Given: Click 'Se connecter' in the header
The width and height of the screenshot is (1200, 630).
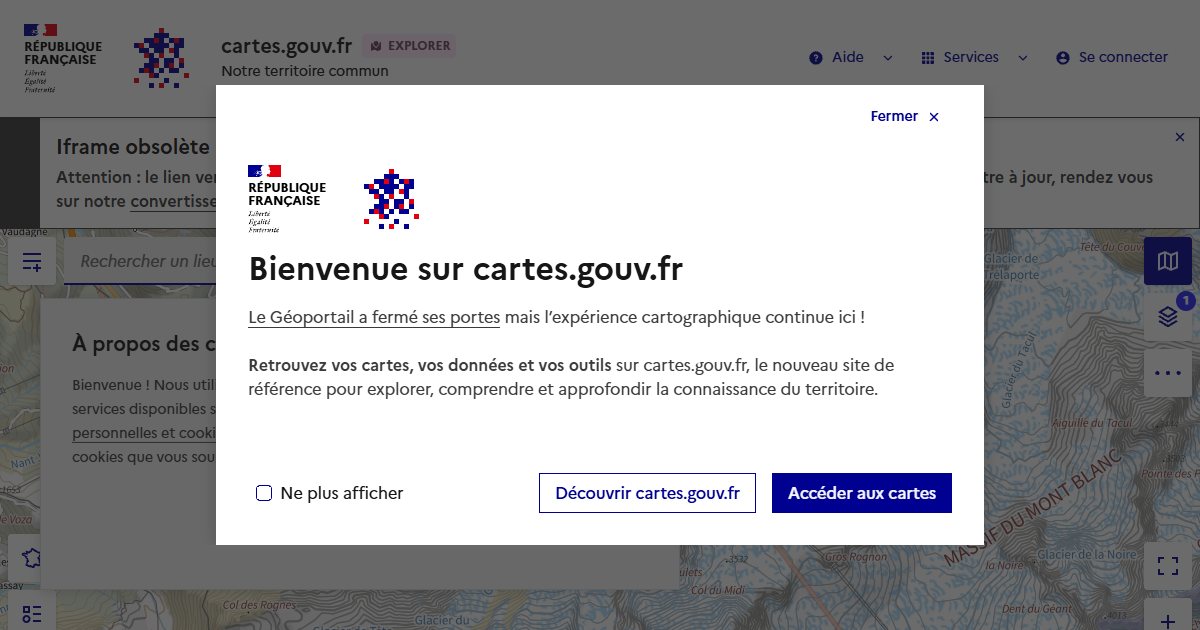Looking at the screenshot, I should pos(1112,58).
